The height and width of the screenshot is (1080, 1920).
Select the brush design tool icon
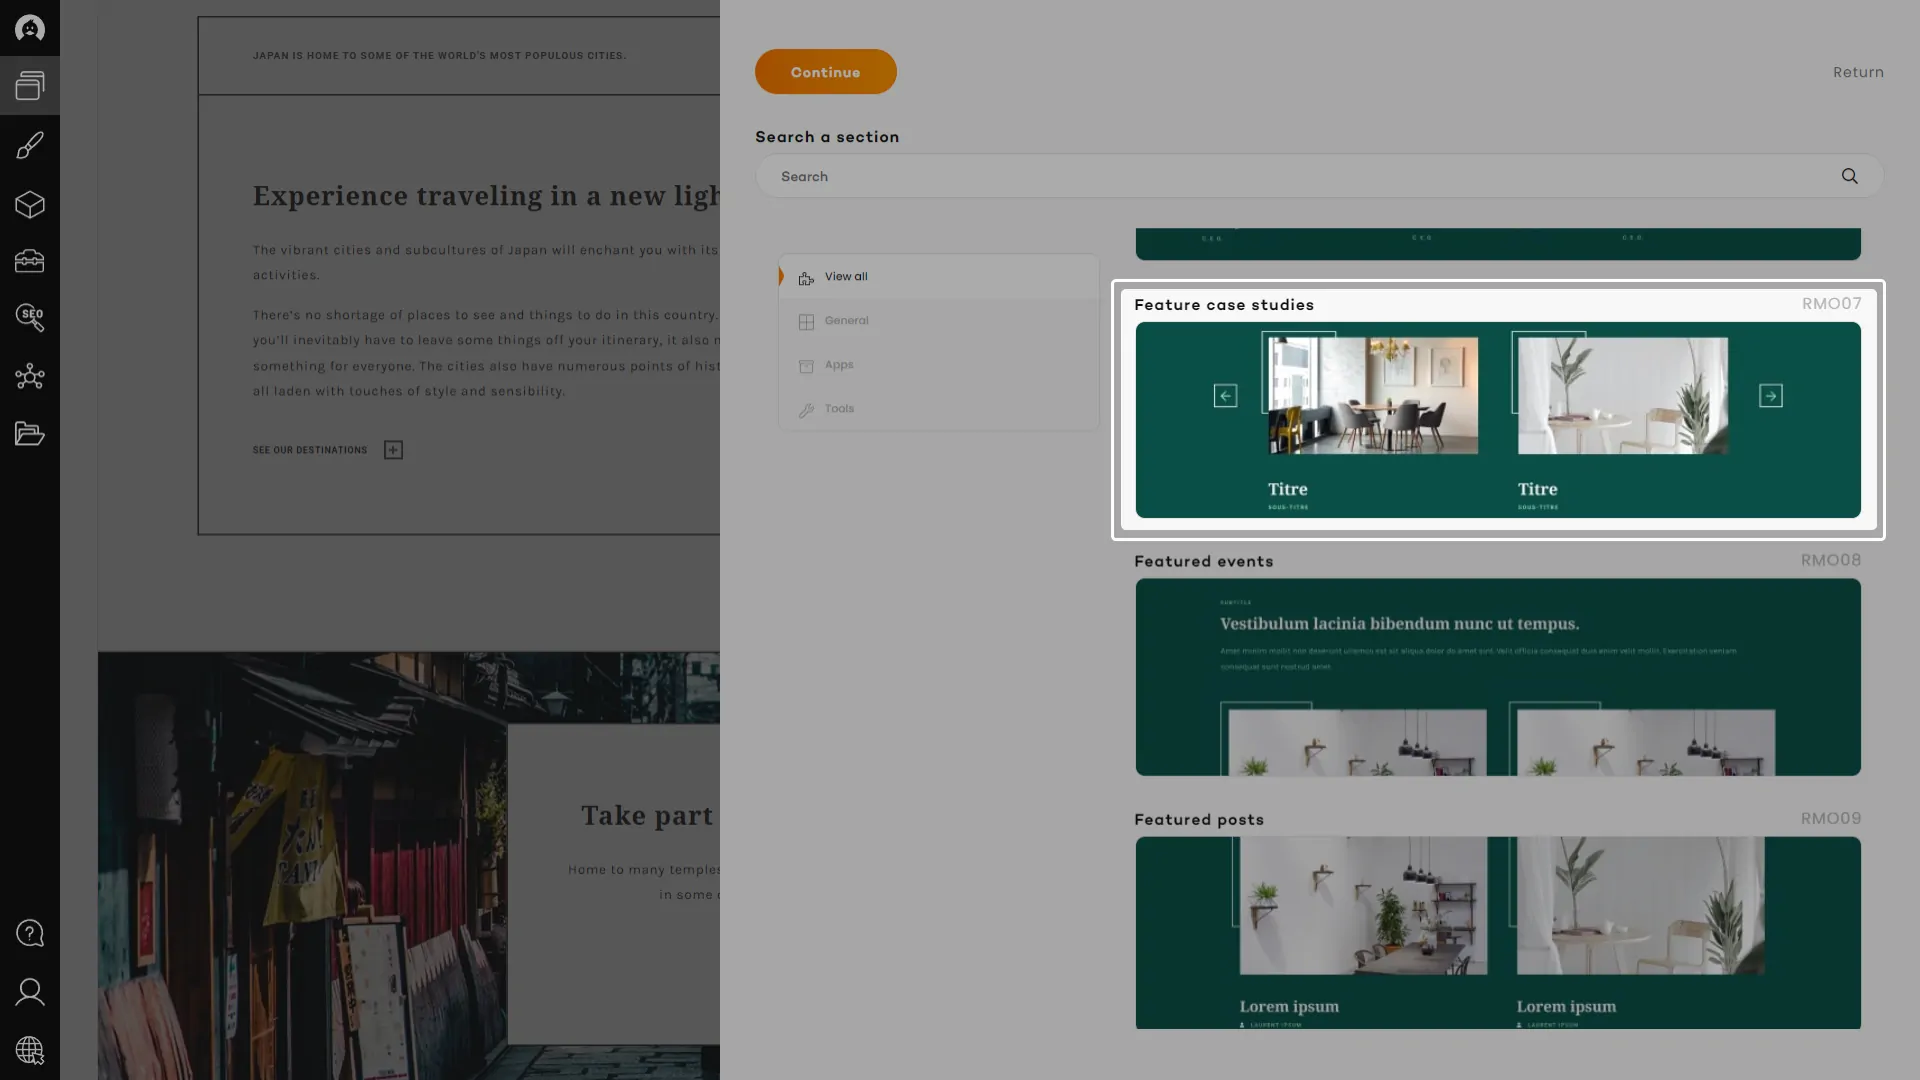[x=30, y=146]
